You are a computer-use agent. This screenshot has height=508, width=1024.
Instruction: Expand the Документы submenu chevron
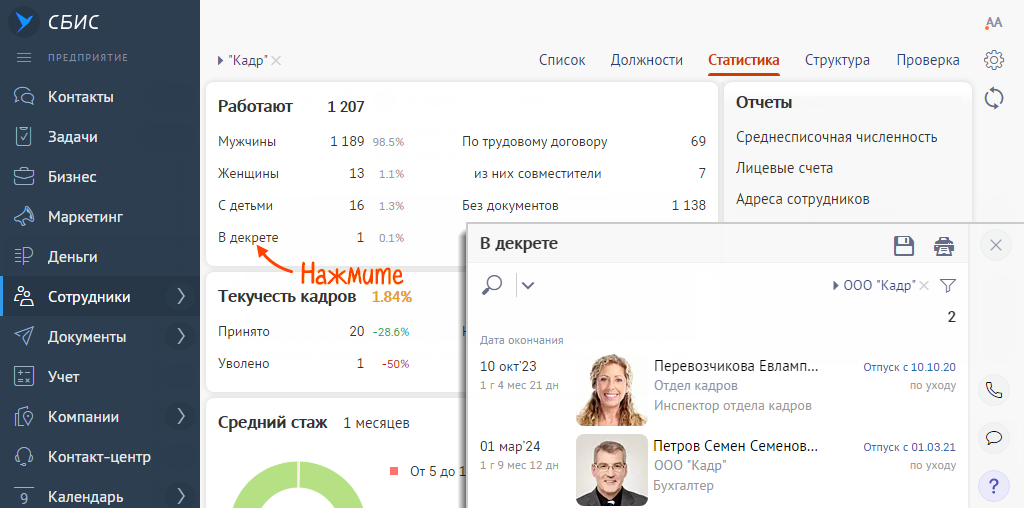pyautogui.click(x=181, y=337)
